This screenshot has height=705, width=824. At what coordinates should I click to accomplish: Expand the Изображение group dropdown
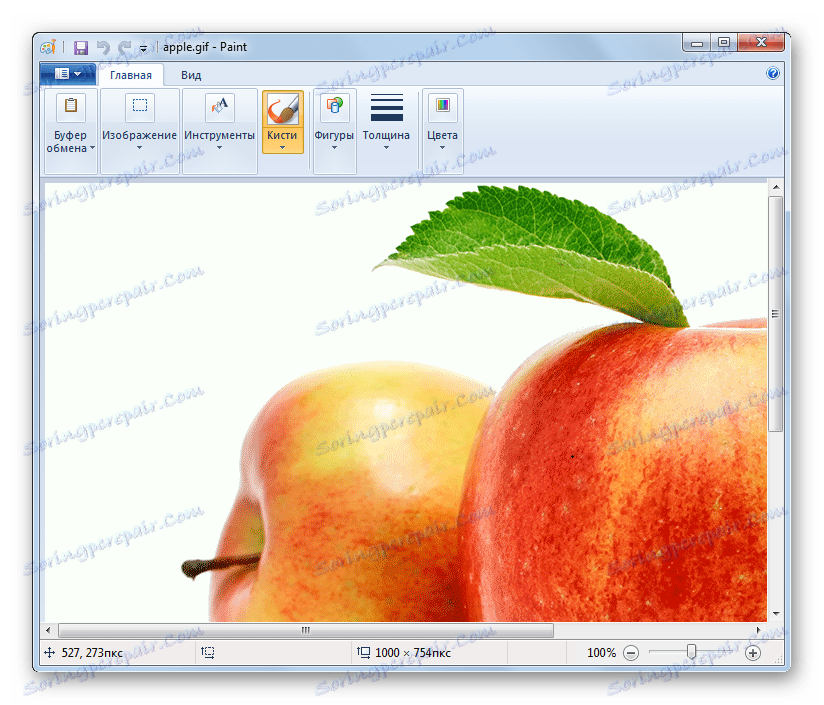click(x=139, y=148)
